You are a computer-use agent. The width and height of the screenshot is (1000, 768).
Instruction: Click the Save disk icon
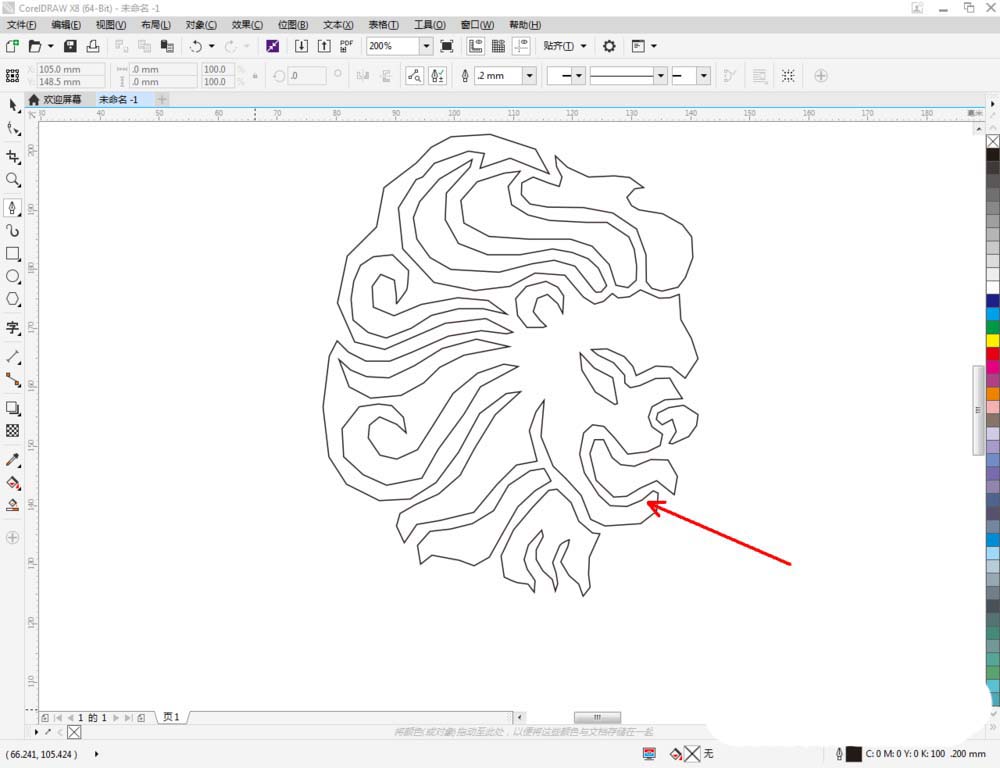point(70,46)
